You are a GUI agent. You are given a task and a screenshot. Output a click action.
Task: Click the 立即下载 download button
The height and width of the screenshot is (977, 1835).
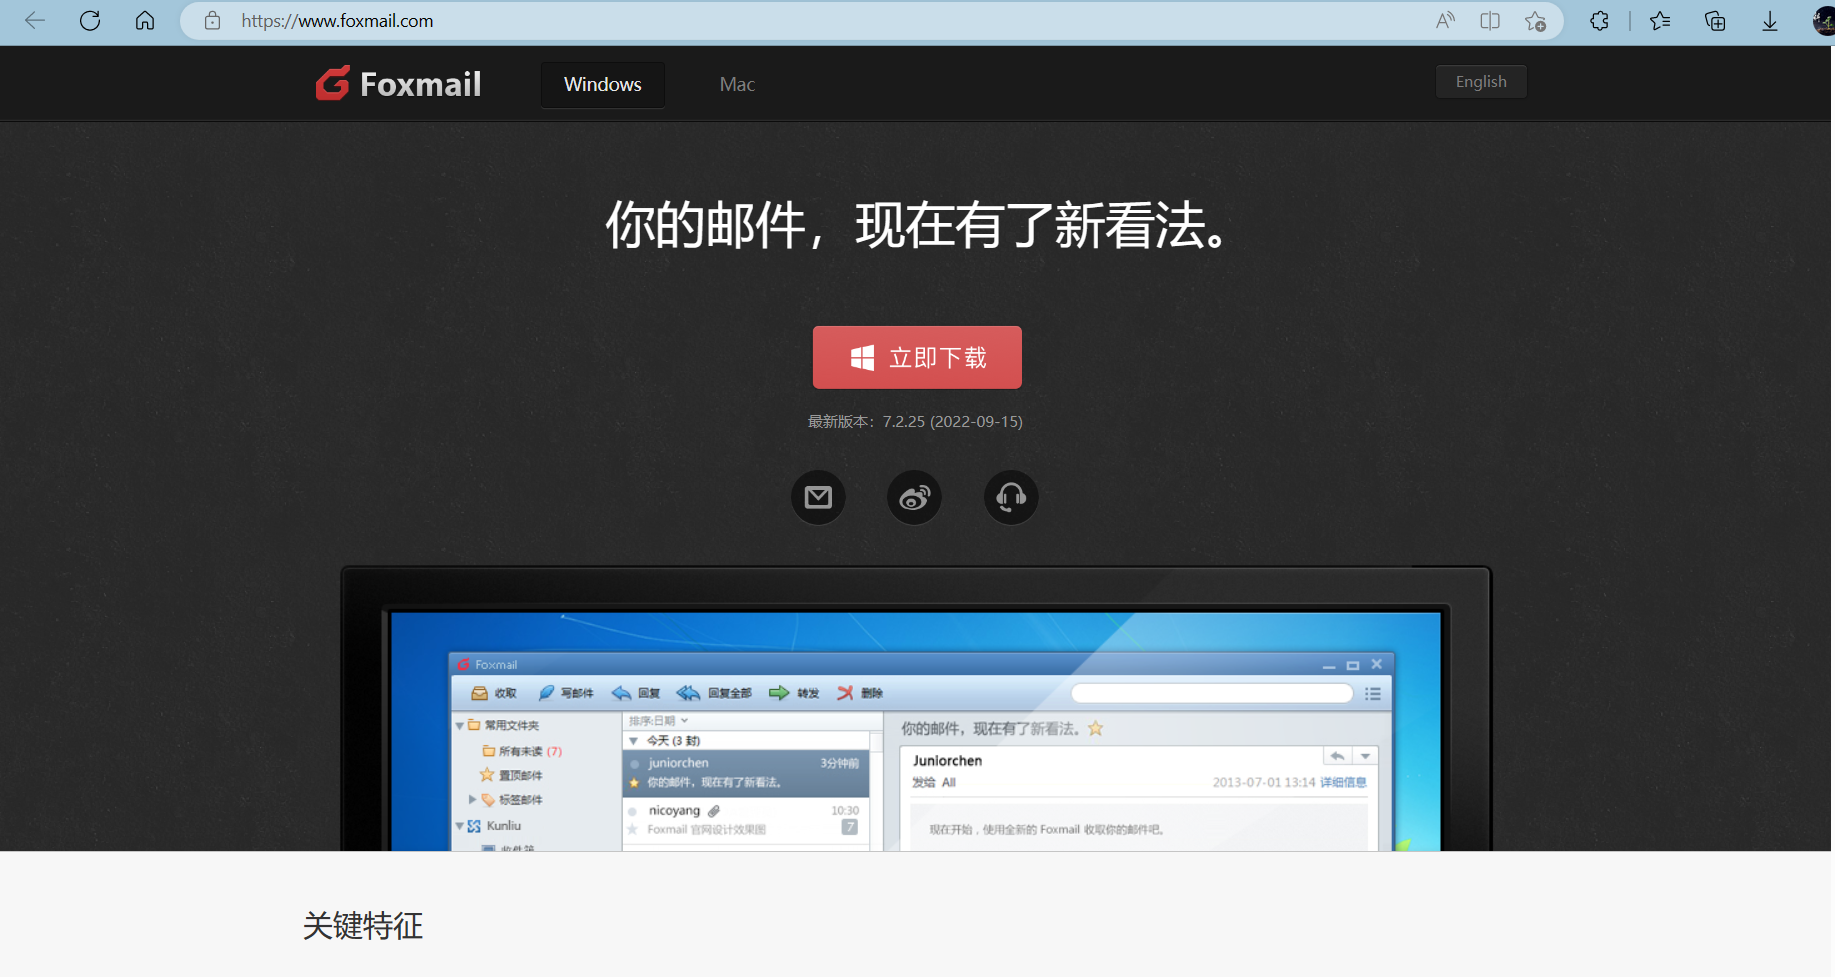917,357
